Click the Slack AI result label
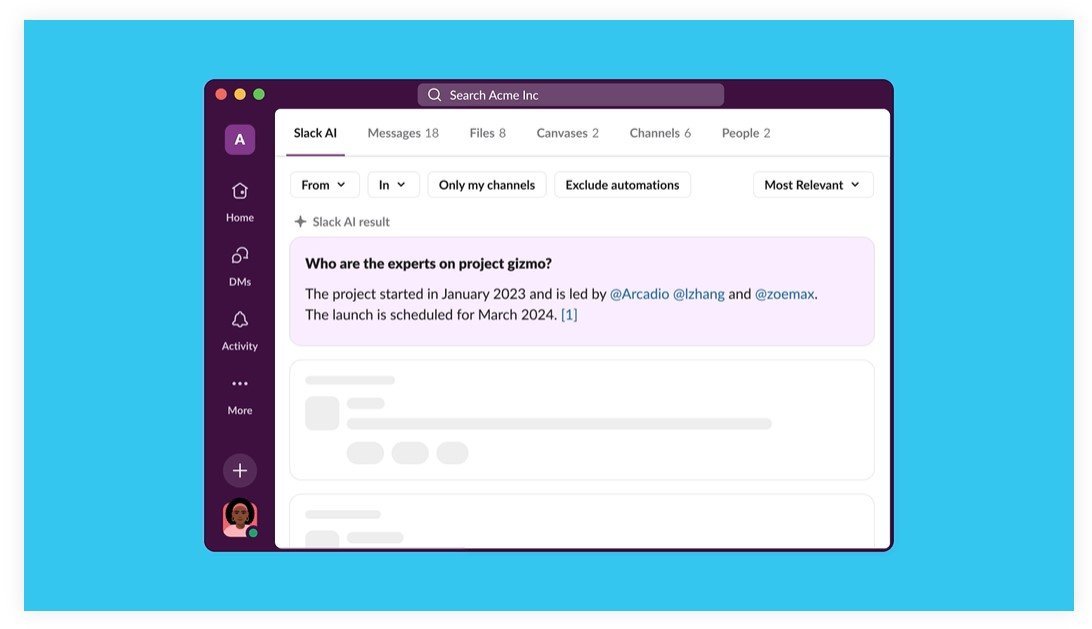Screen dimensions: 1092x629 coord(350,222)
